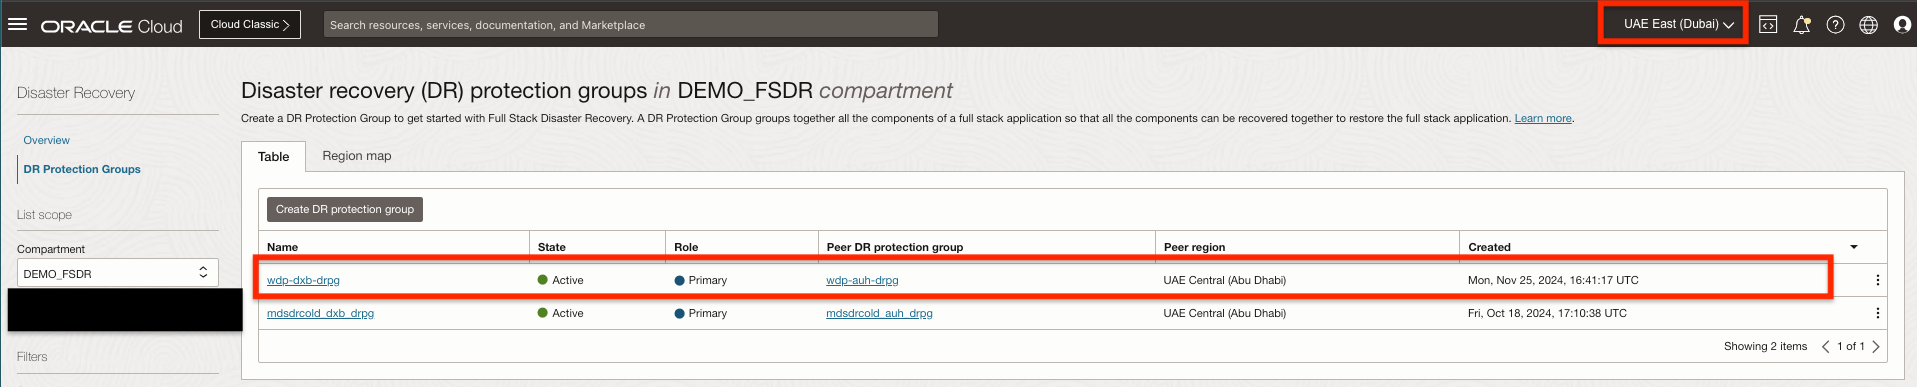Click the Filters heading in sidebar
This screenshot has height=387, width=1917.
pyautogui.click(x=32, y=357)
